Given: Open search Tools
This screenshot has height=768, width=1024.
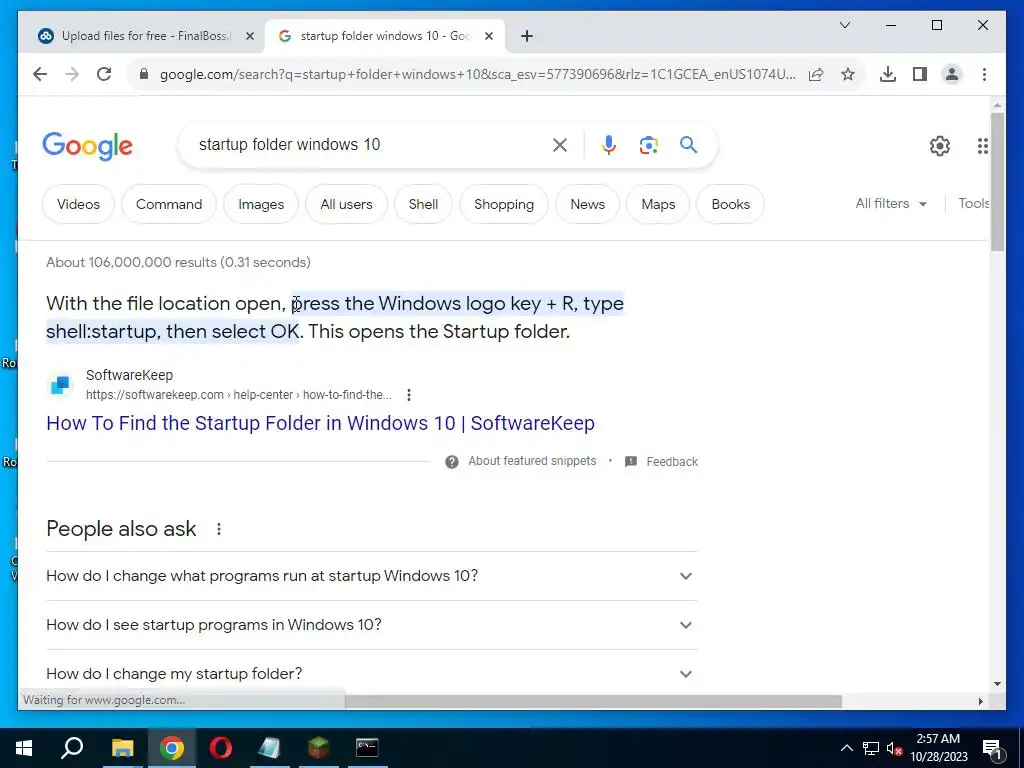Looking at the screenshot, I should click(x=973, y=204).
